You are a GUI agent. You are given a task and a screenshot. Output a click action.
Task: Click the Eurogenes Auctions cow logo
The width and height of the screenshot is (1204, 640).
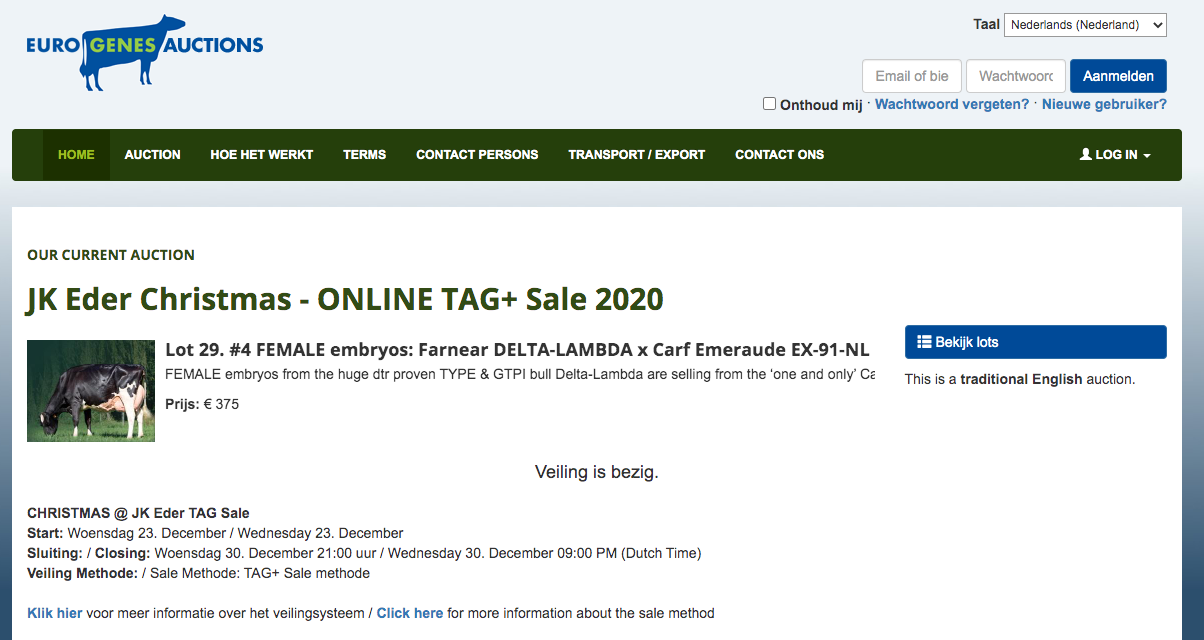pos(144,51)
